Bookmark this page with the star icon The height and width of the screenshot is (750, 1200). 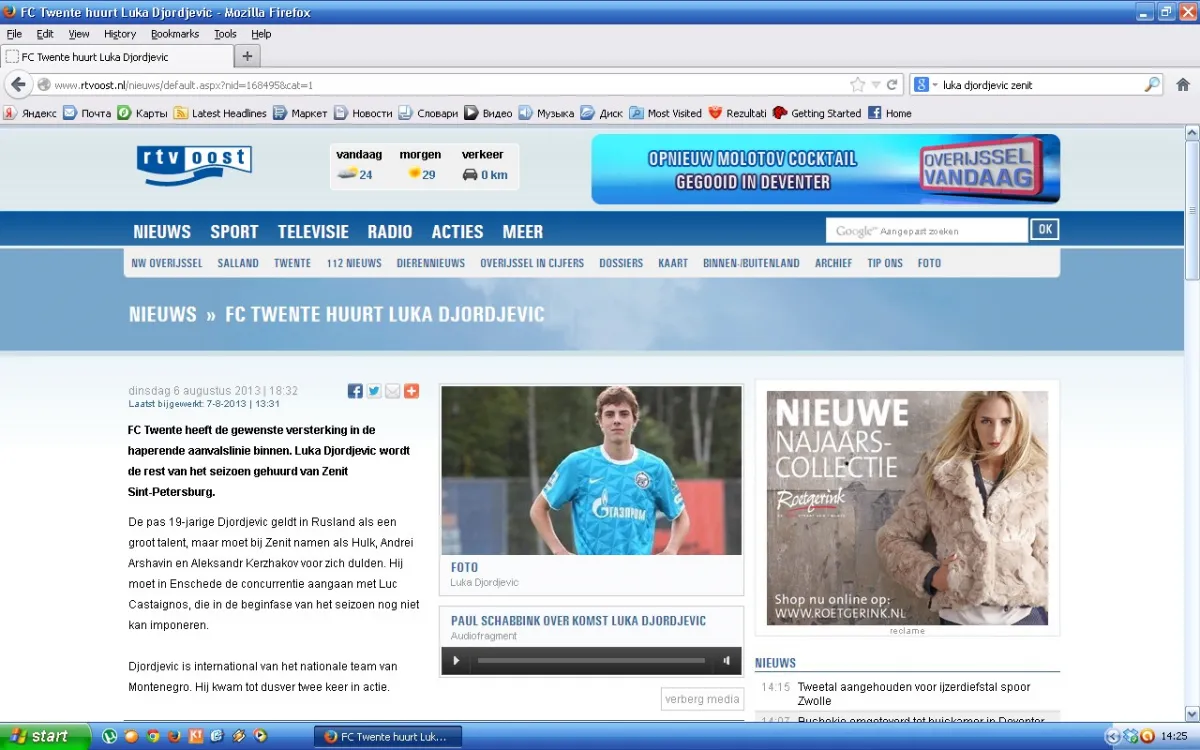857,85
